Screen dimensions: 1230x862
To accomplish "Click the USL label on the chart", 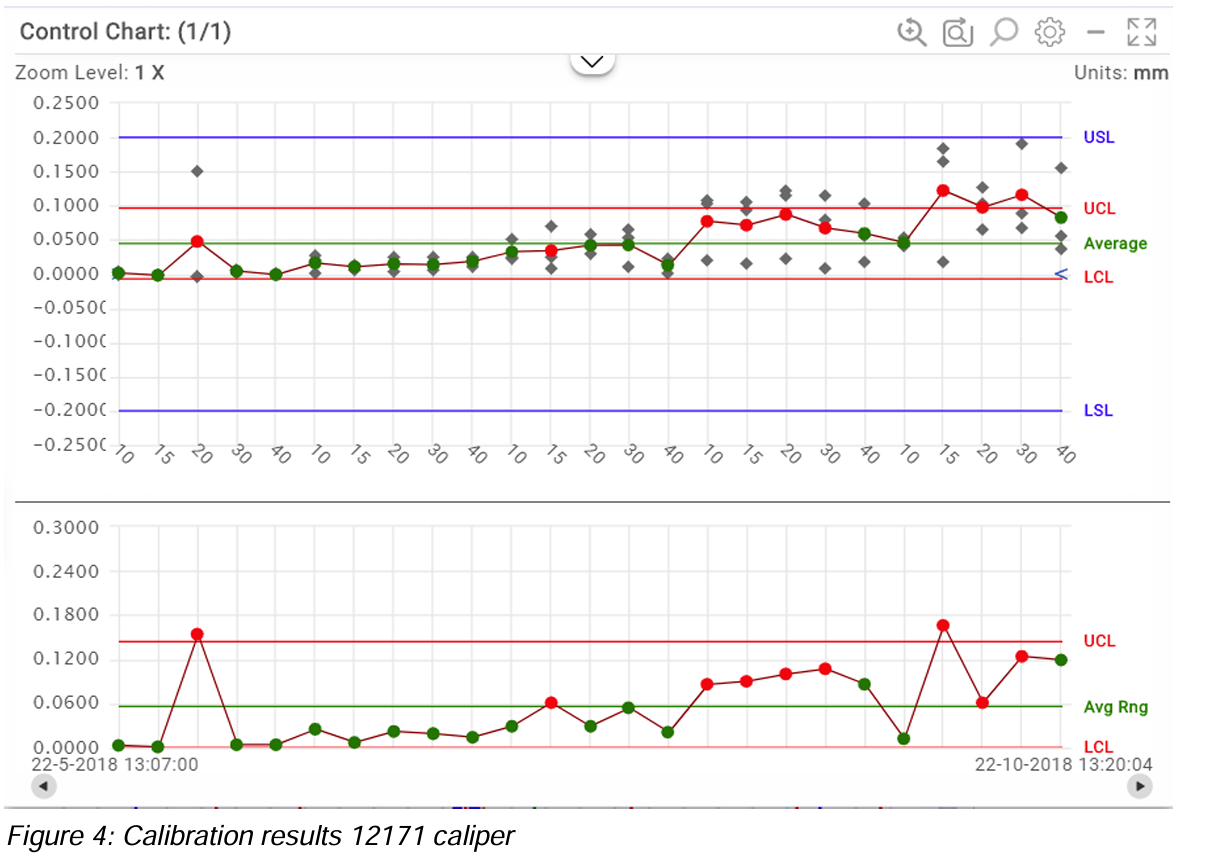I will coord(1098,138).
